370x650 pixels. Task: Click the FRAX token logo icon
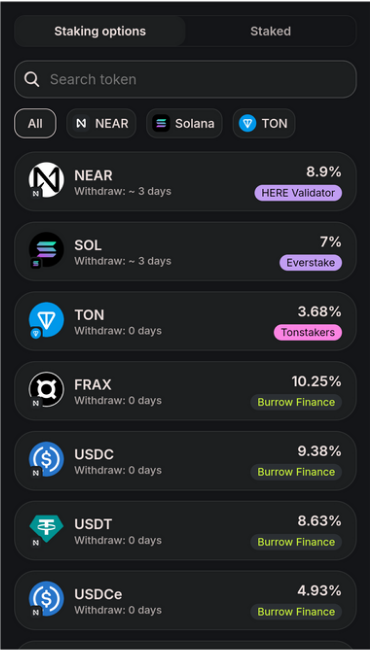(x=46, y=389)
